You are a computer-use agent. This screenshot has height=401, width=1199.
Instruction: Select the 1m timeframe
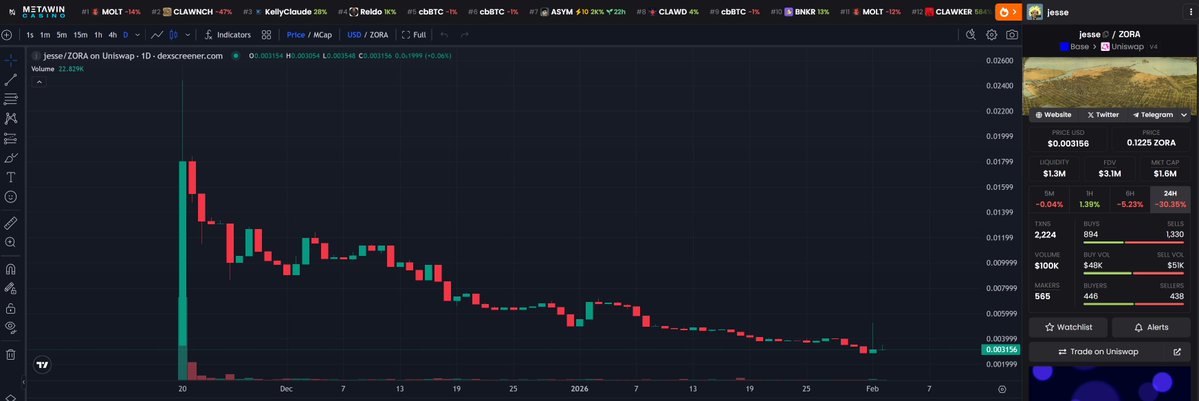point(45,35)
